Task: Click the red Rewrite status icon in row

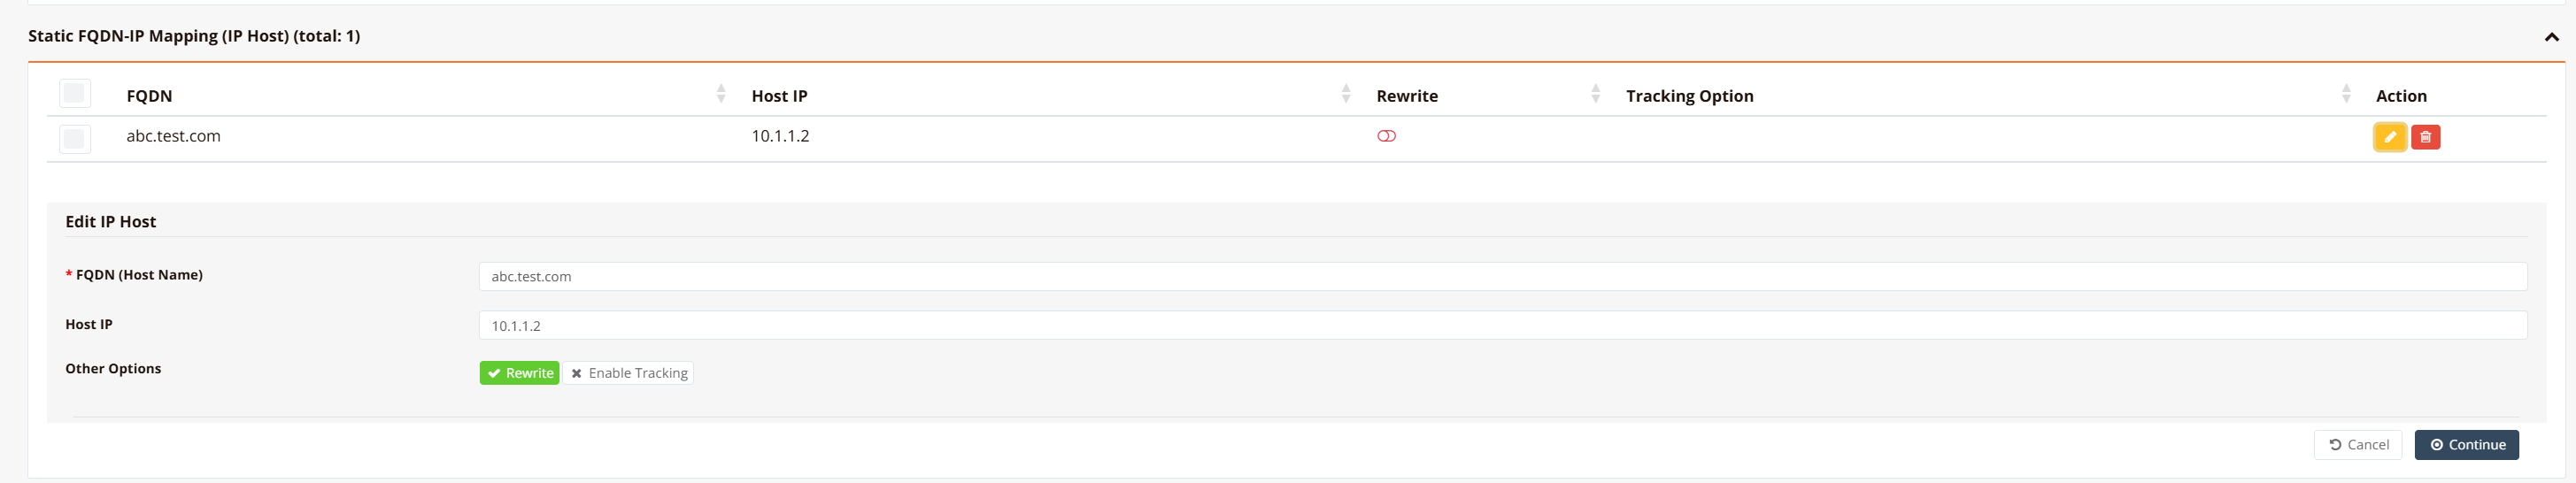Action: [1386, 136]
